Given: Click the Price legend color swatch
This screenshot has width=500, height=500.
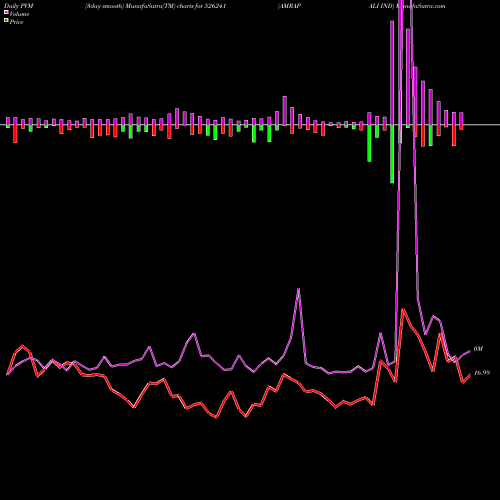Looking at the screenshot, I should pyautogui.click(x=6, y=21).
